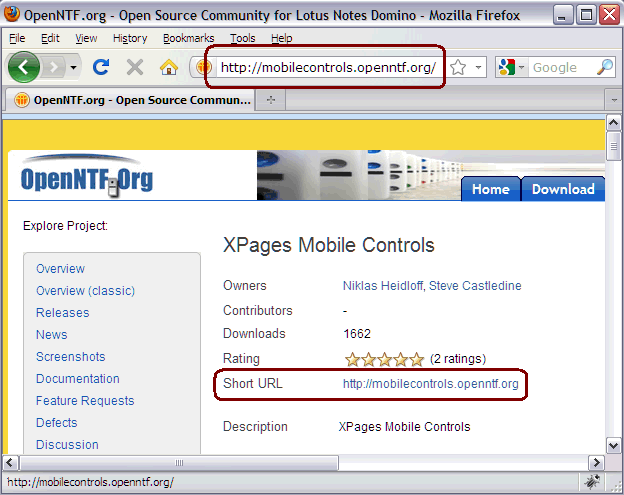The height and width of the screenshot is (495, 624).
Task: Open the Documentation link
Action: tap(78, 378)
